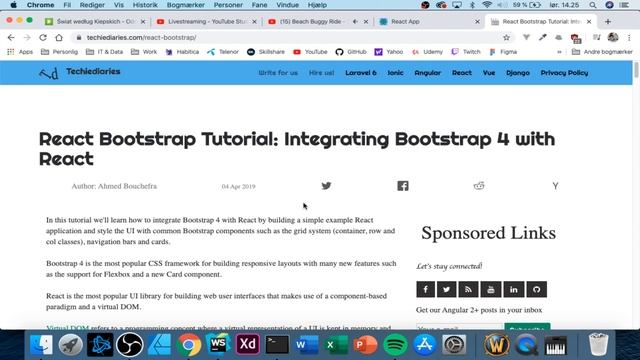Open the Vindue menu

pos(287,5)
